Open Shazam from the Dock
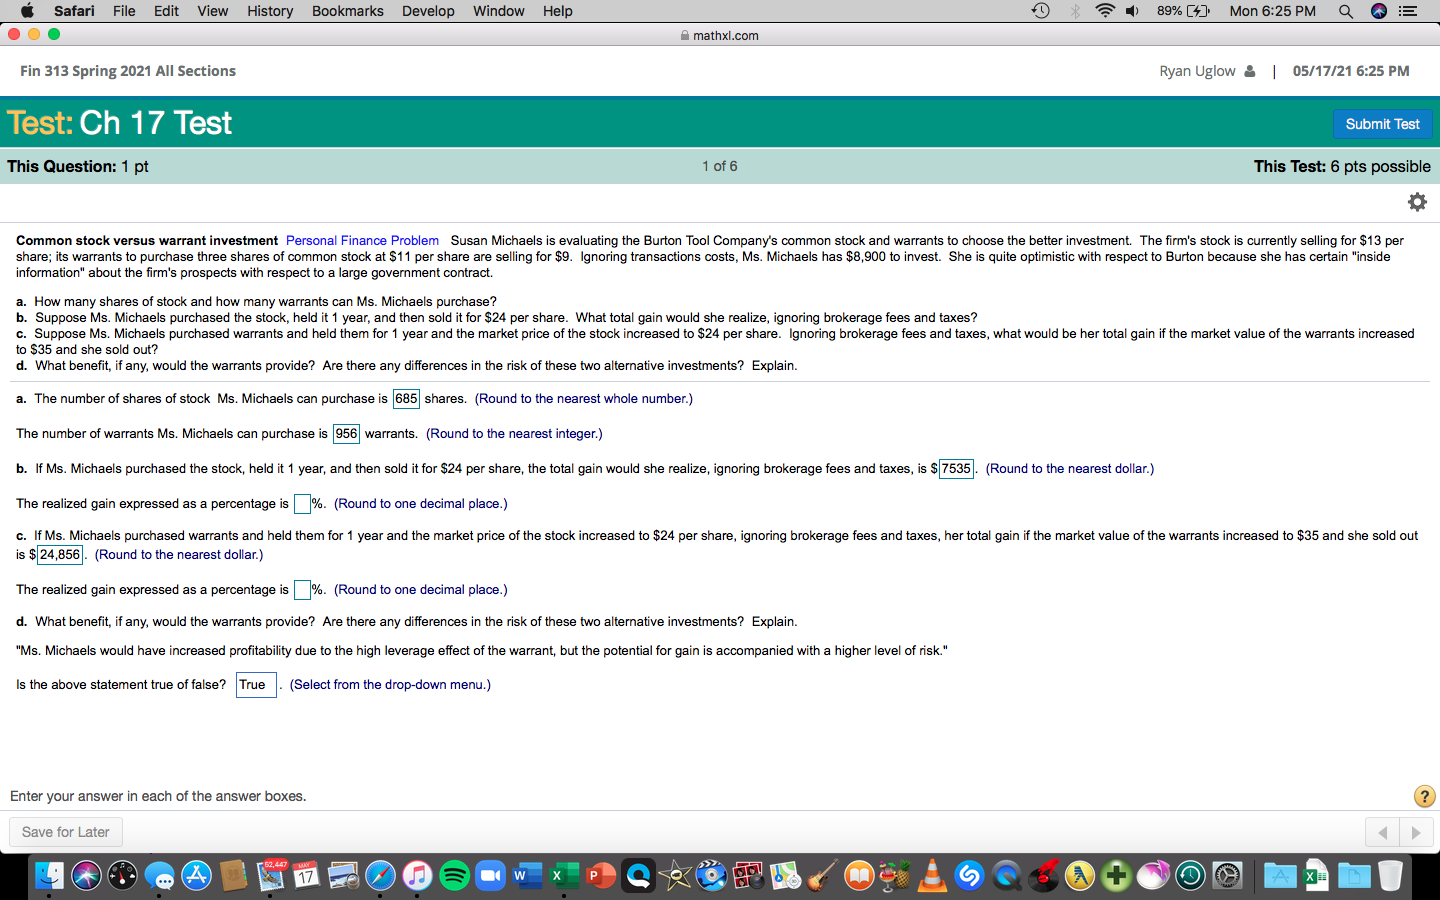 click(x=968, y=875)
